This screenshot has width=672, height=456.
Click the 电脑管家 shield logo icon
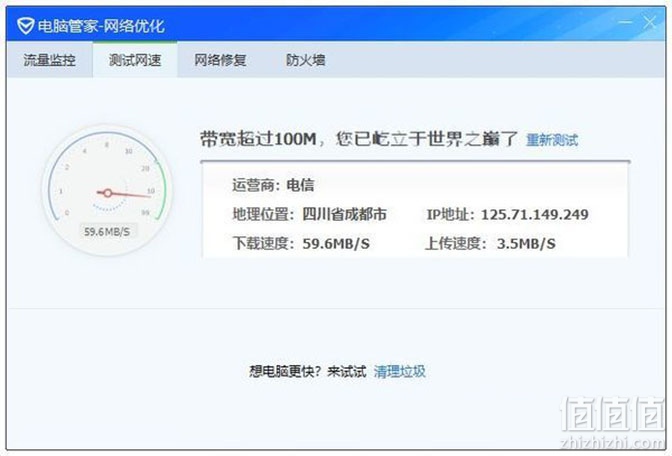coord(25,26)
